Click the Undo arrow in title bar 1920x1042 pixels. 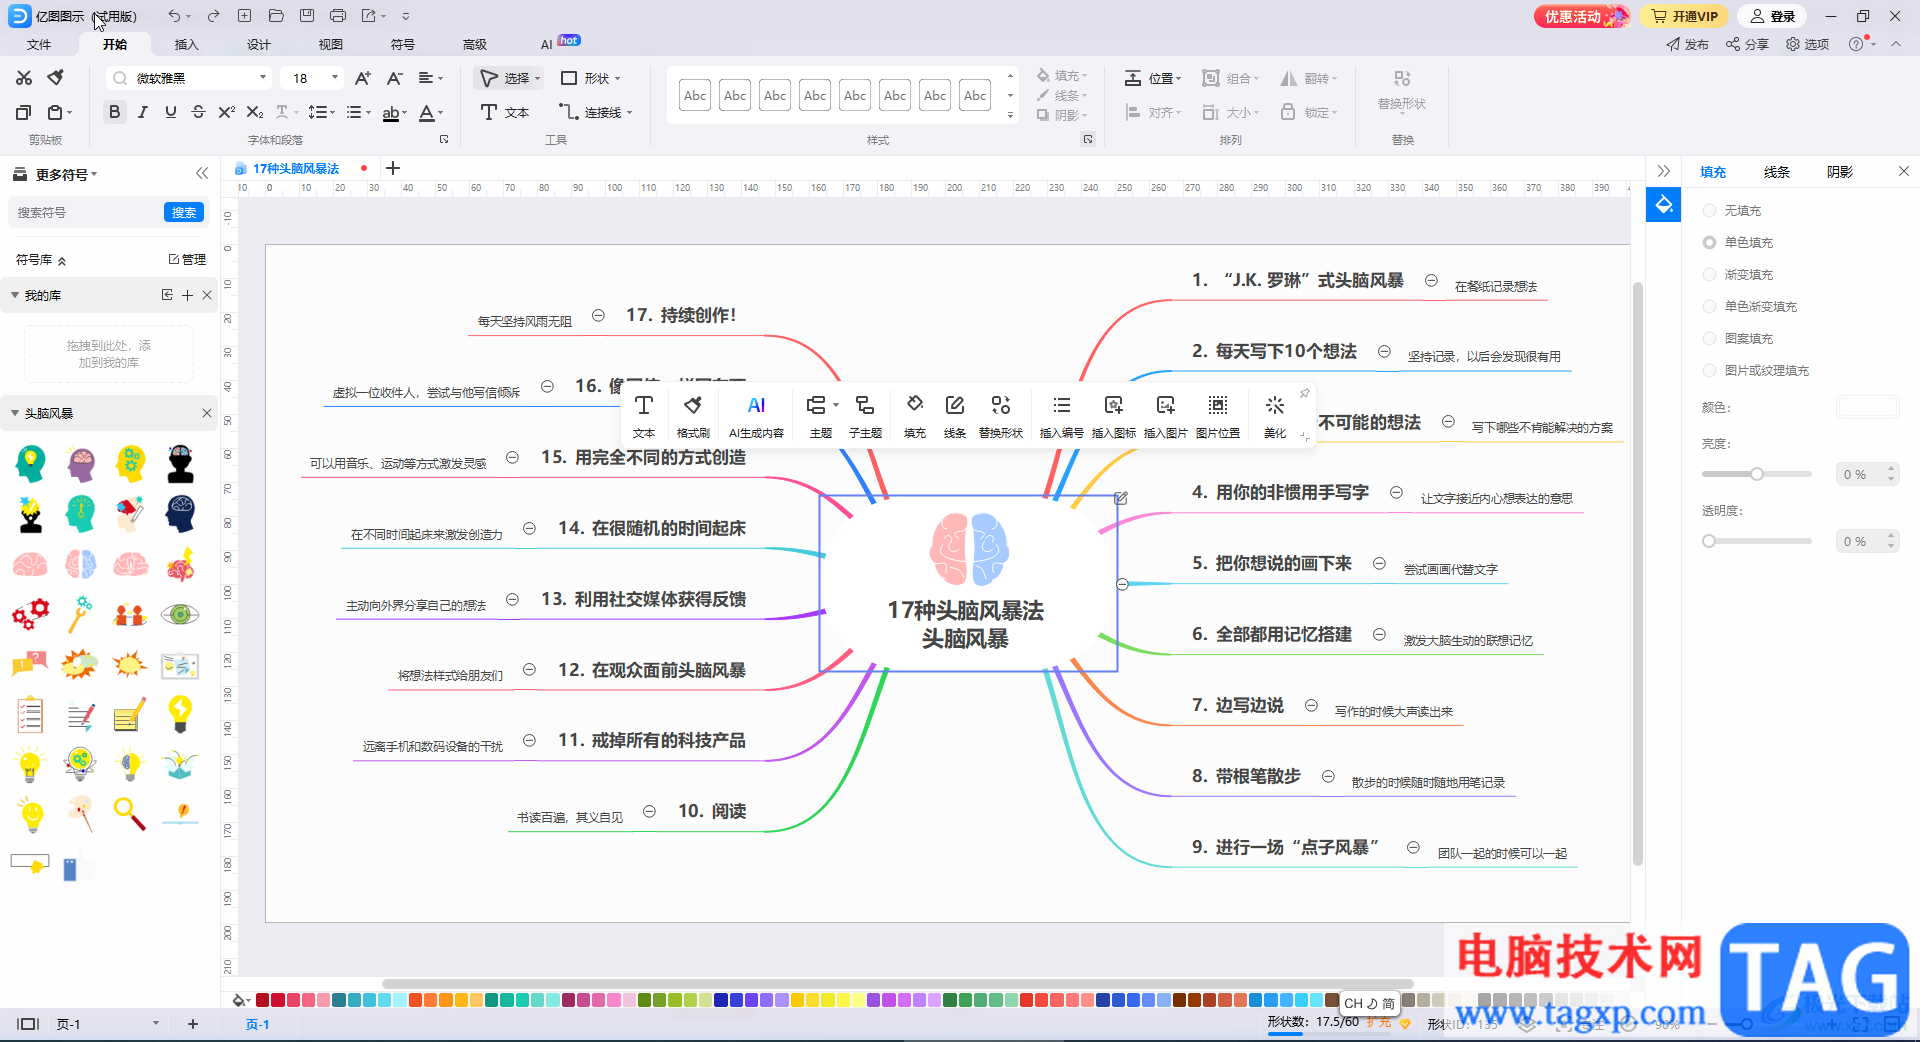point(174,16)
